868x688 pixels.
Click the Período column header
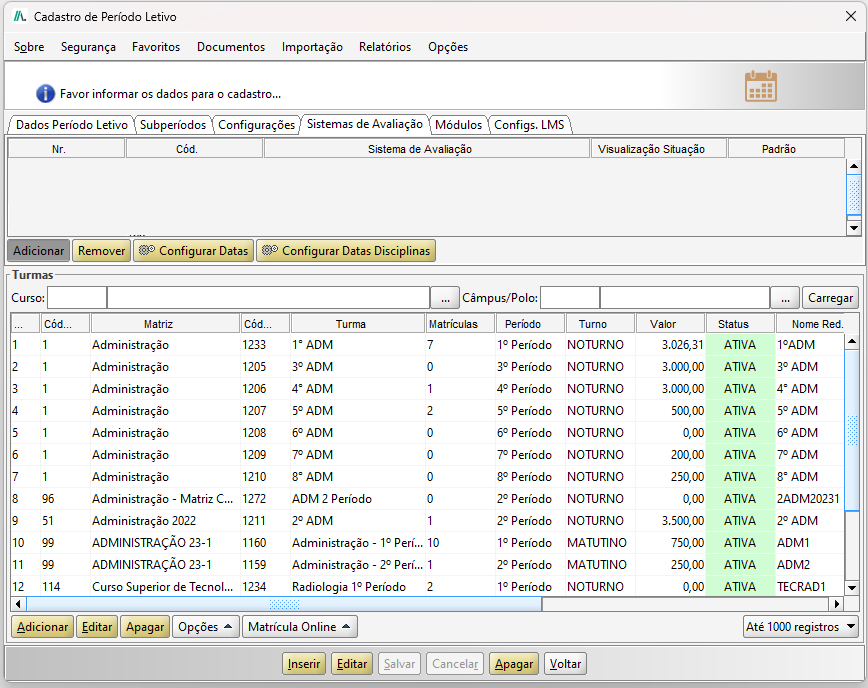(530, 324)
